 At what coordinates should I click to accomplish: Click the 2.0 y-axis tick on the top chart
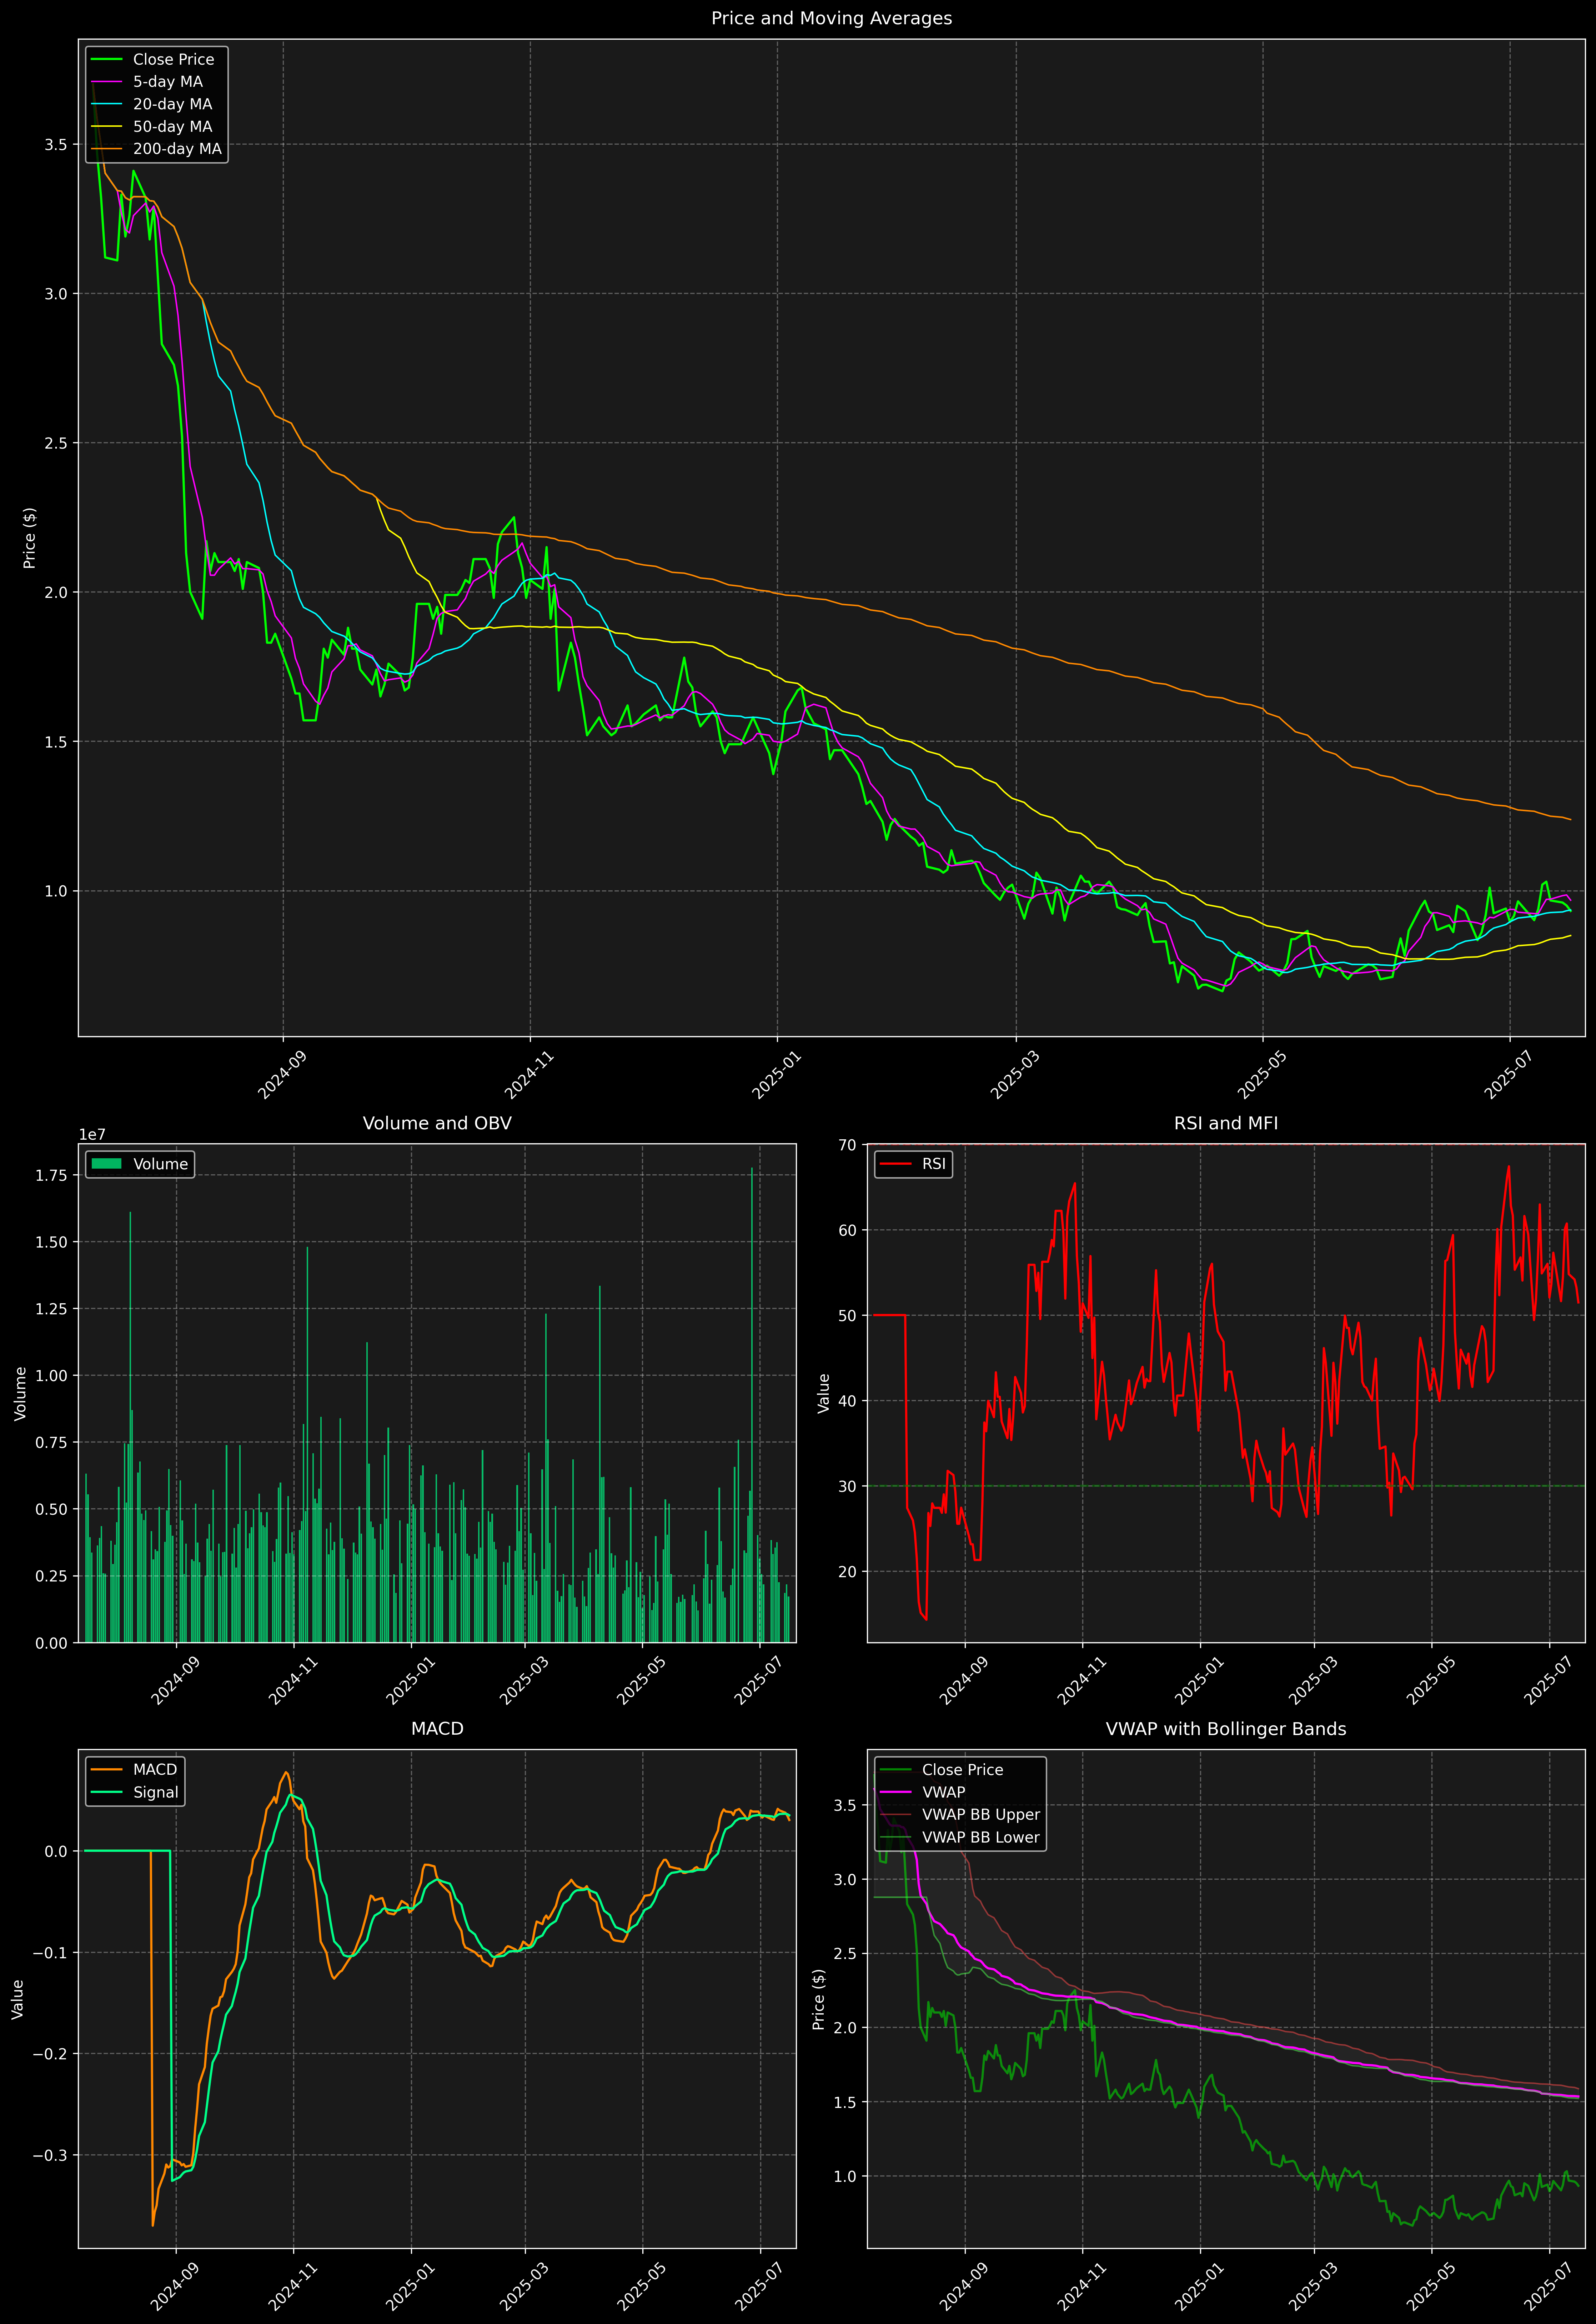[x=56, y=592]
